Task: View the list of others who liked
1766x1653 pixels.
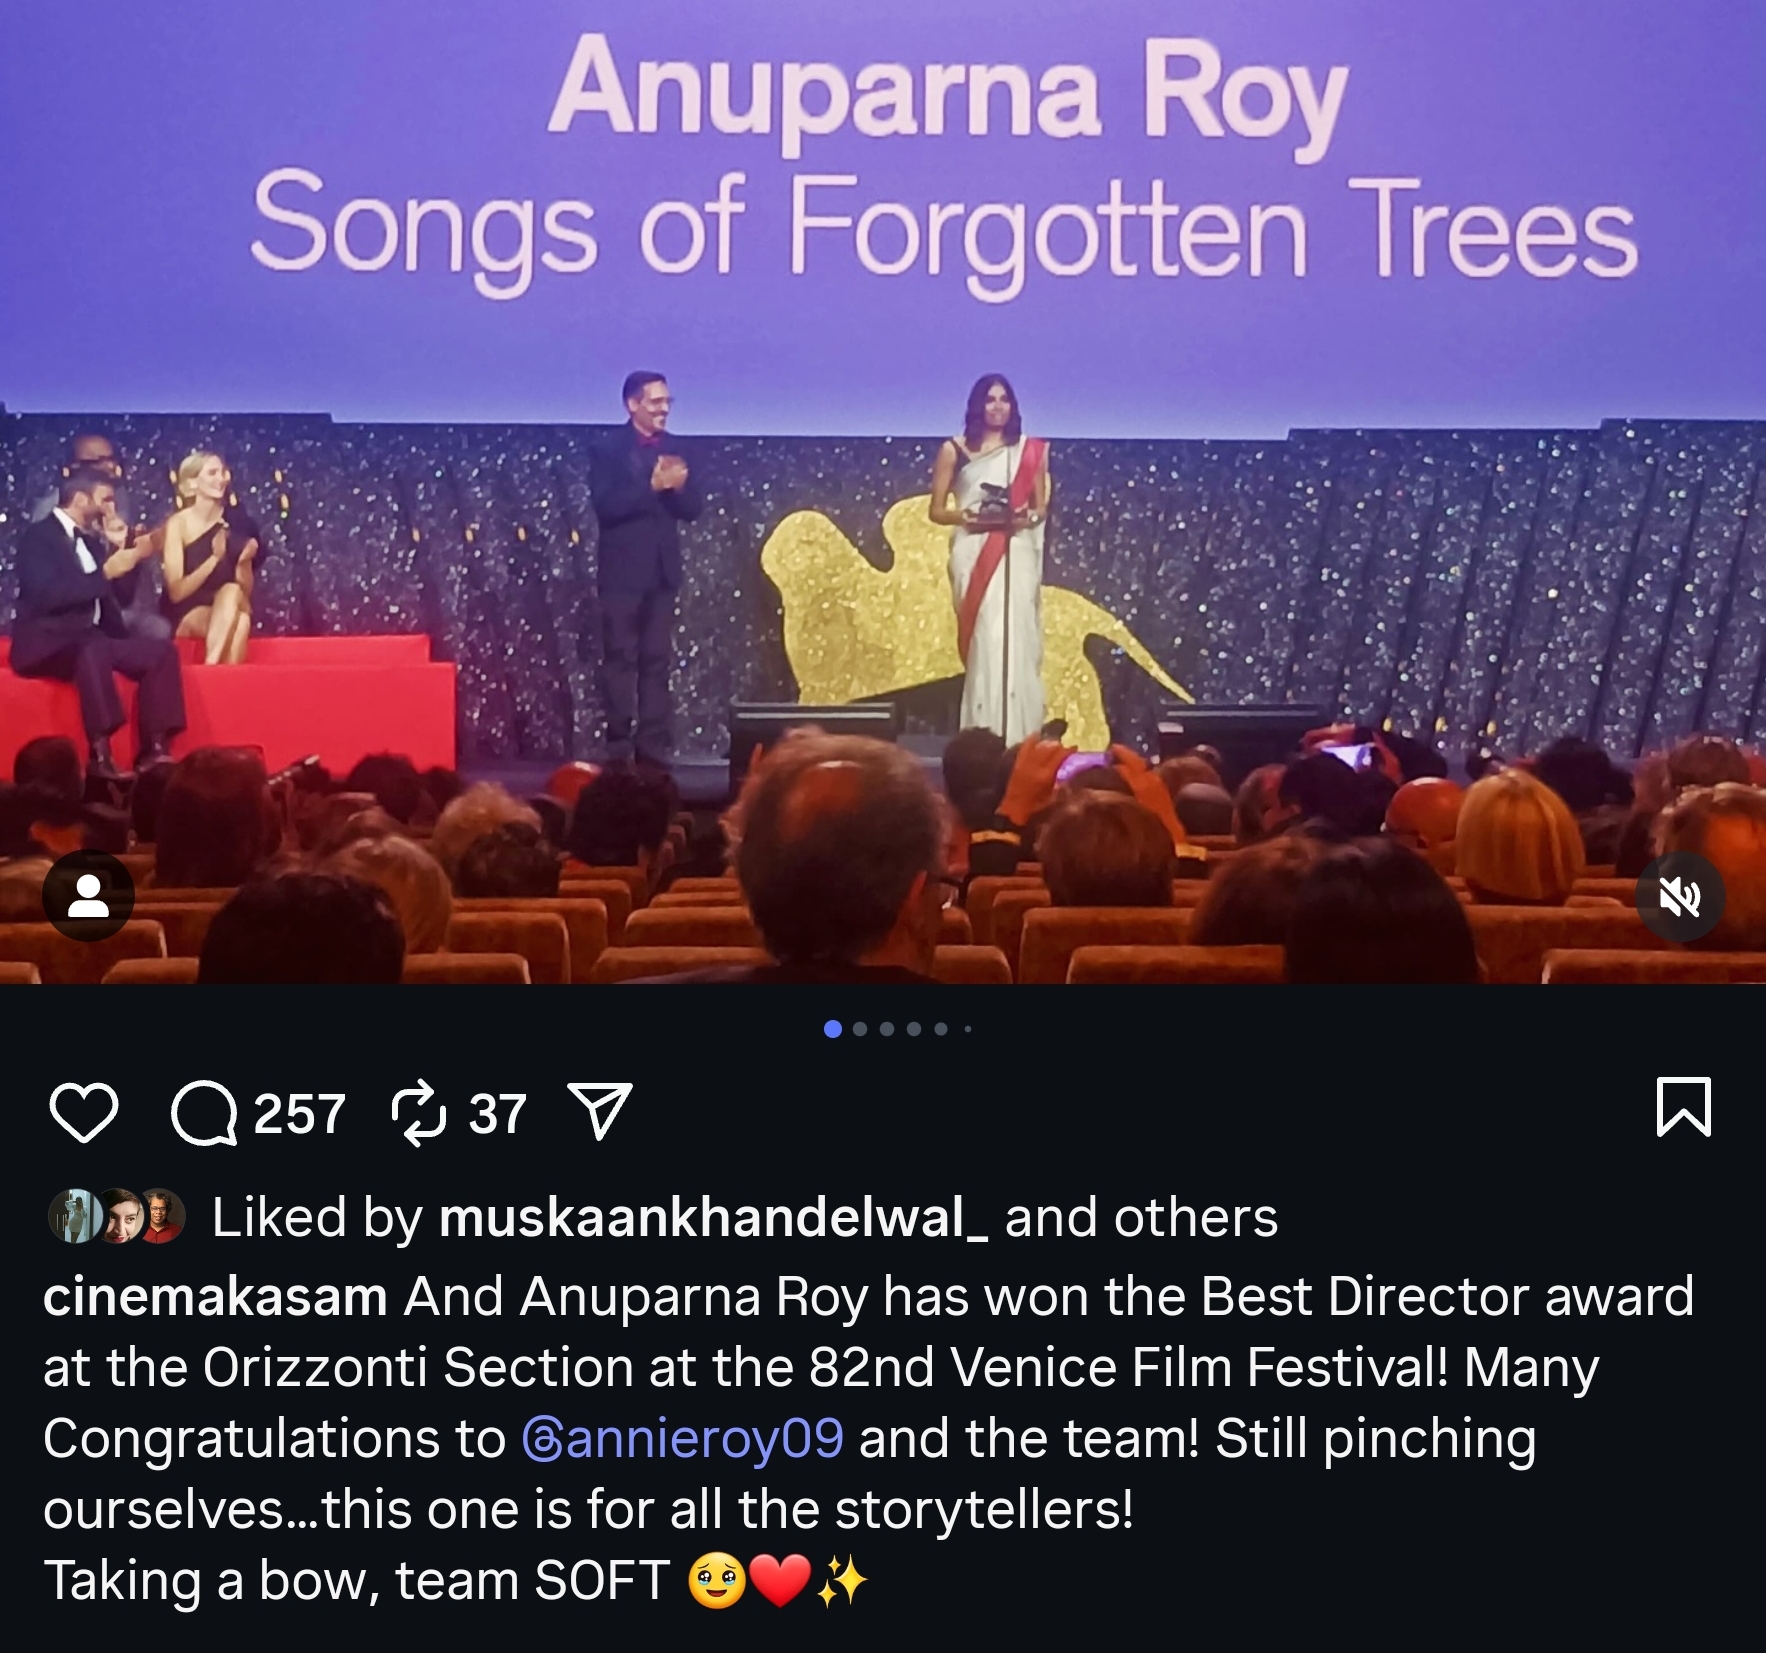Action: point(1141,1218)
